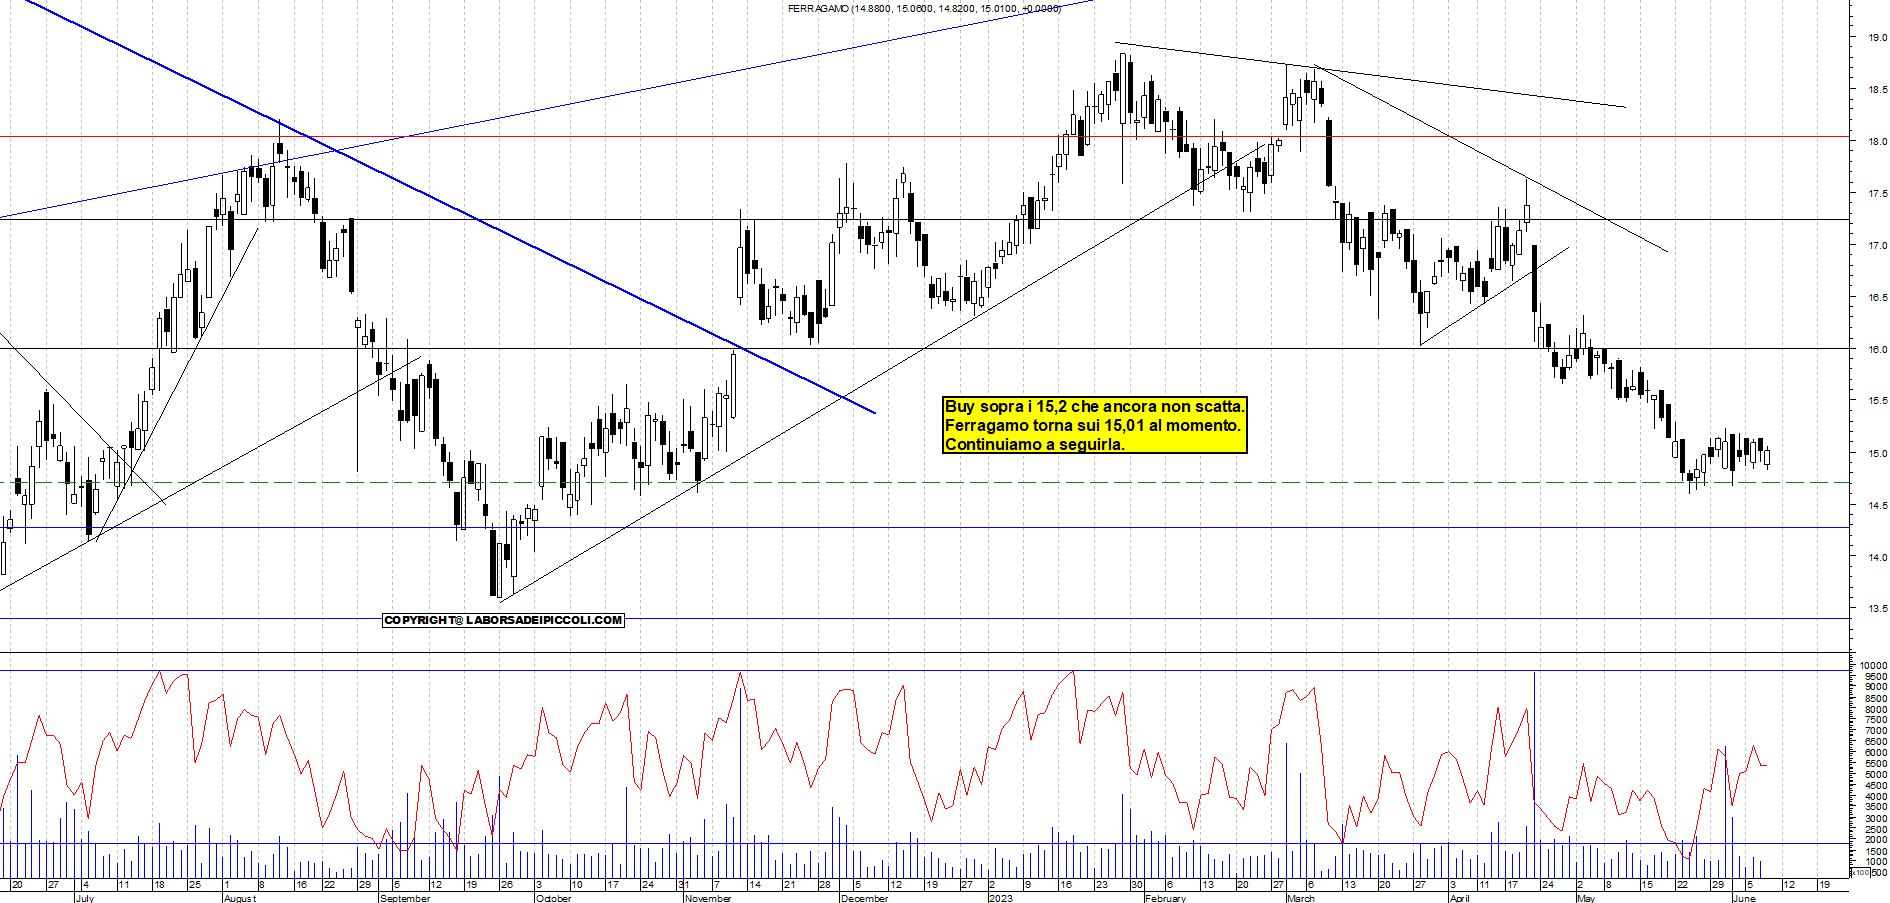Click the August month label
This screenshot has width=1890, height=903.
click(x=240, y=898)
